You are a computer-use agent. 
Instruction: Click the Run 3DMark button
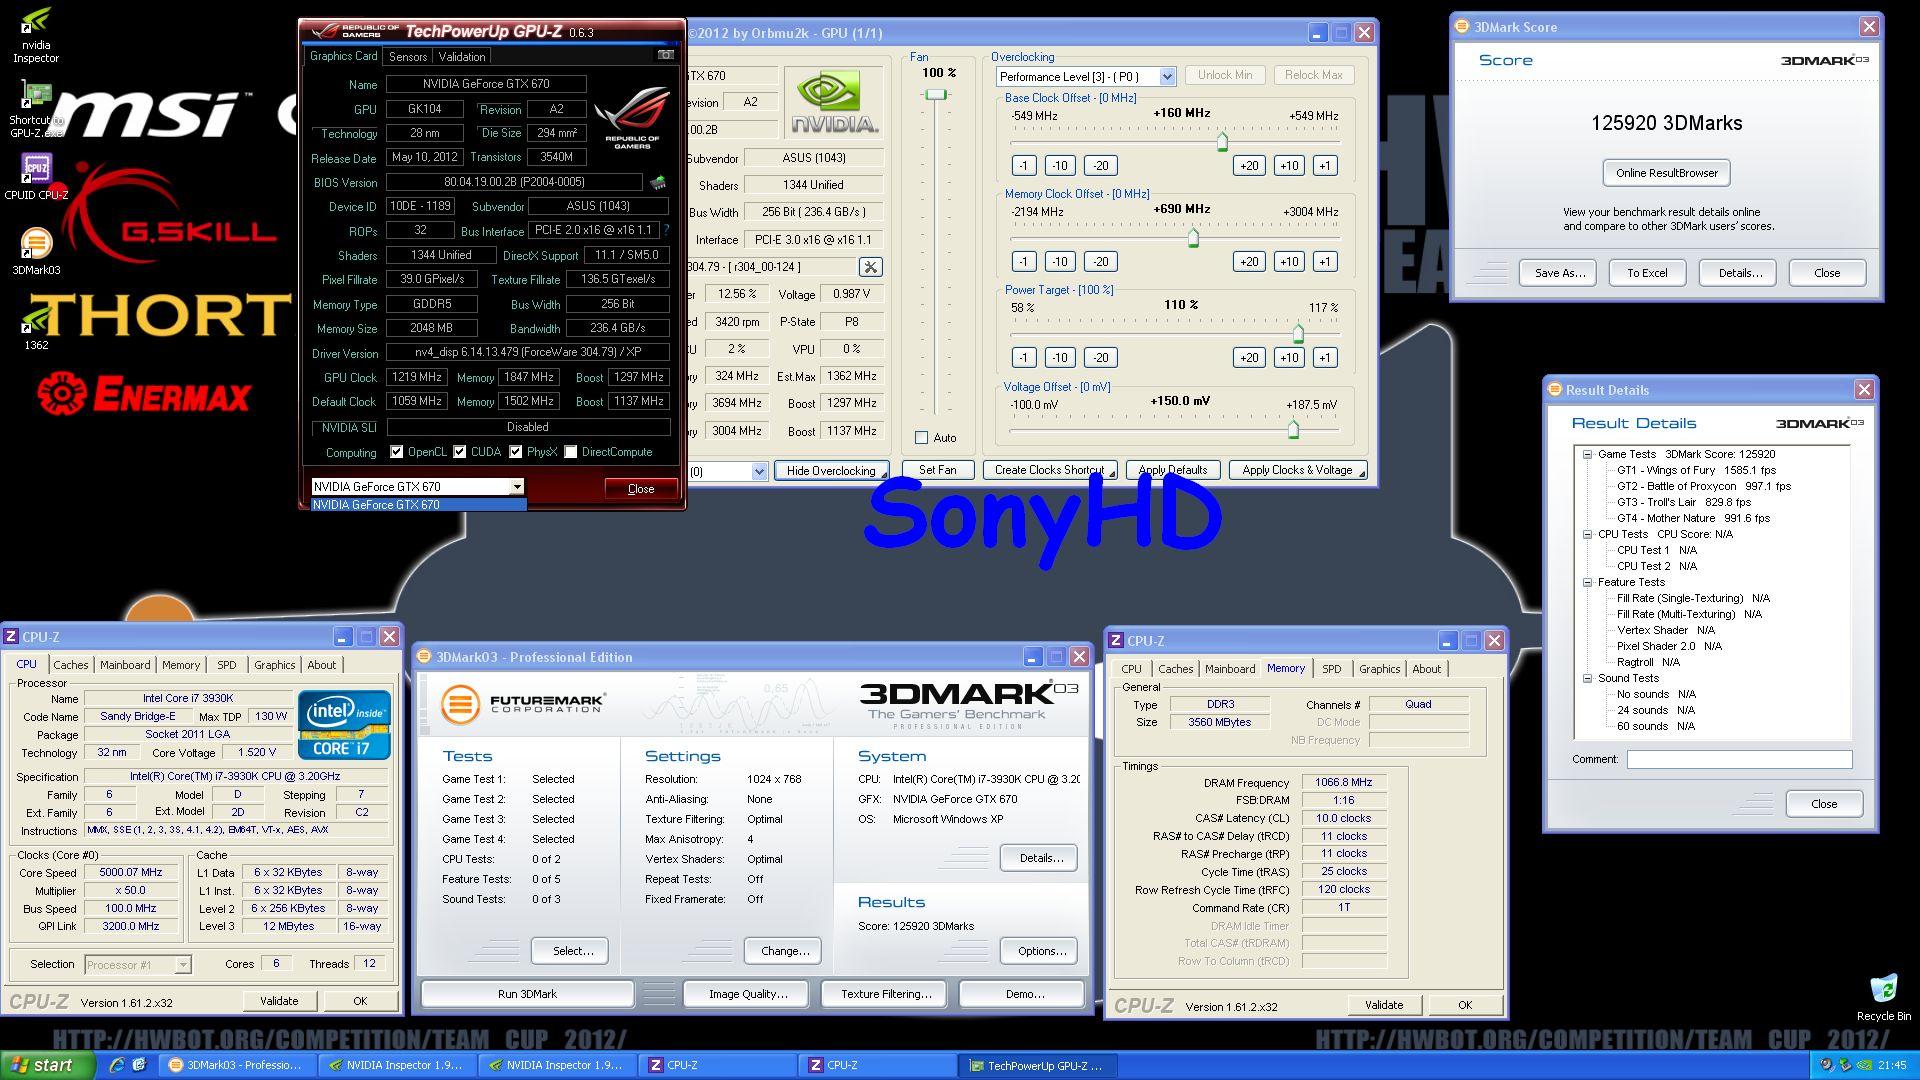point(527,994)
